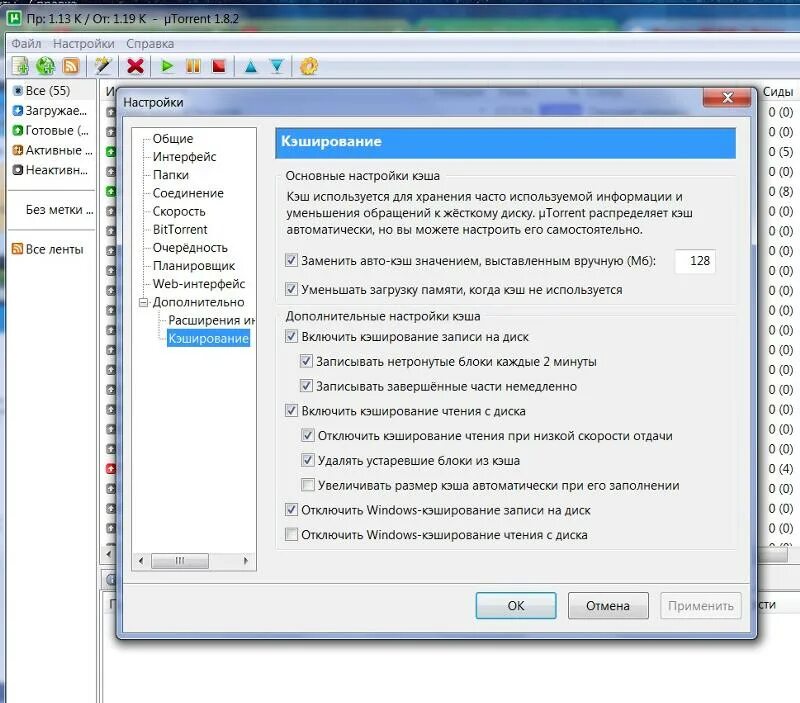
Task: Toggle 'Включить кэширование чтения с диска'
Action: coord(291,411)
